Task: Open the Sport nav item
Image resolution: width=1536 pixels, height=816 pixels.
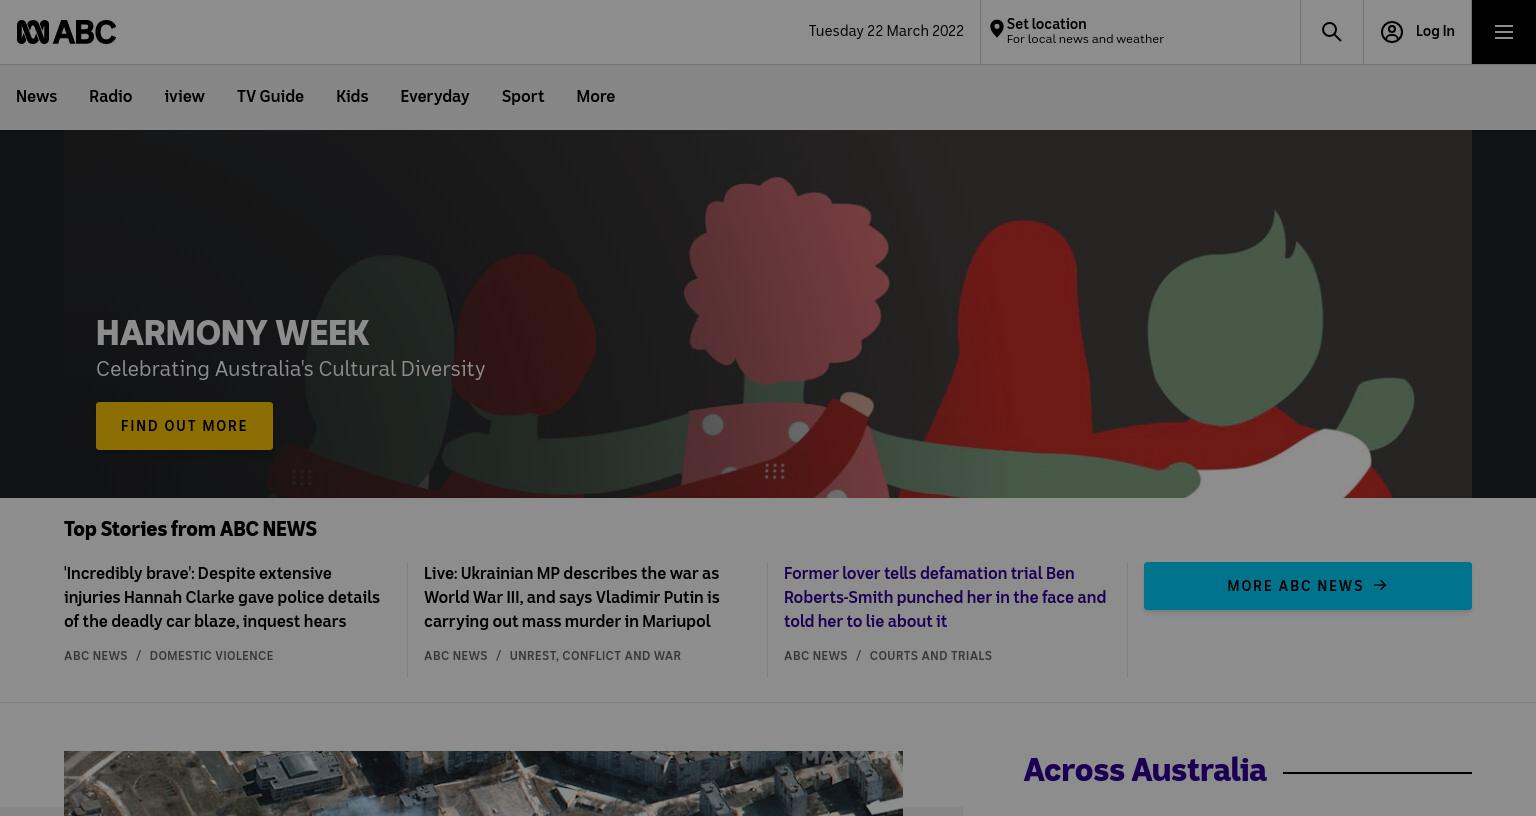Action: point(522,97)
